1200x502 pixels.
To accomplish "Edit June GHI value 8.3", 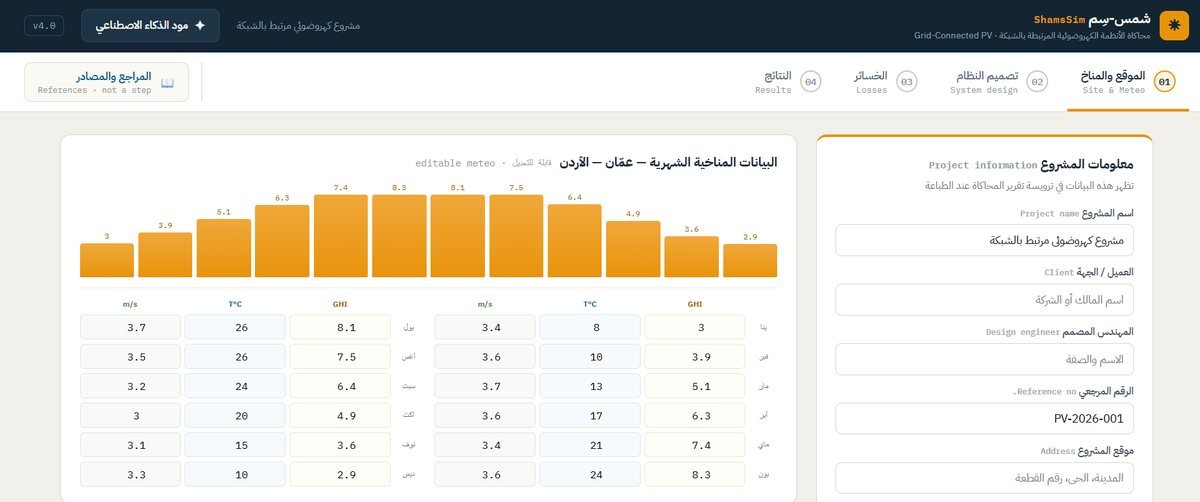I will point(694,475).
